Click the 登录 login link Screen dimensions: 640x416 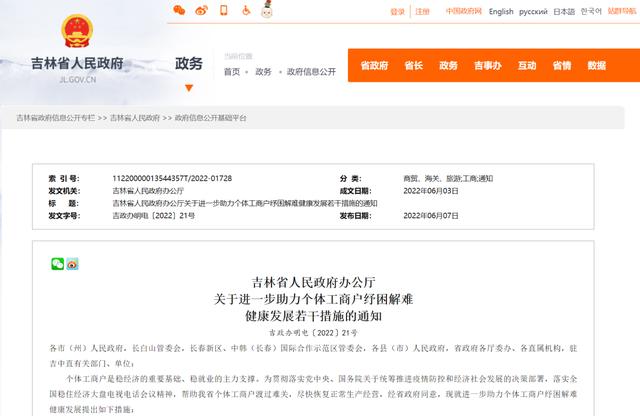pos(397,12)
